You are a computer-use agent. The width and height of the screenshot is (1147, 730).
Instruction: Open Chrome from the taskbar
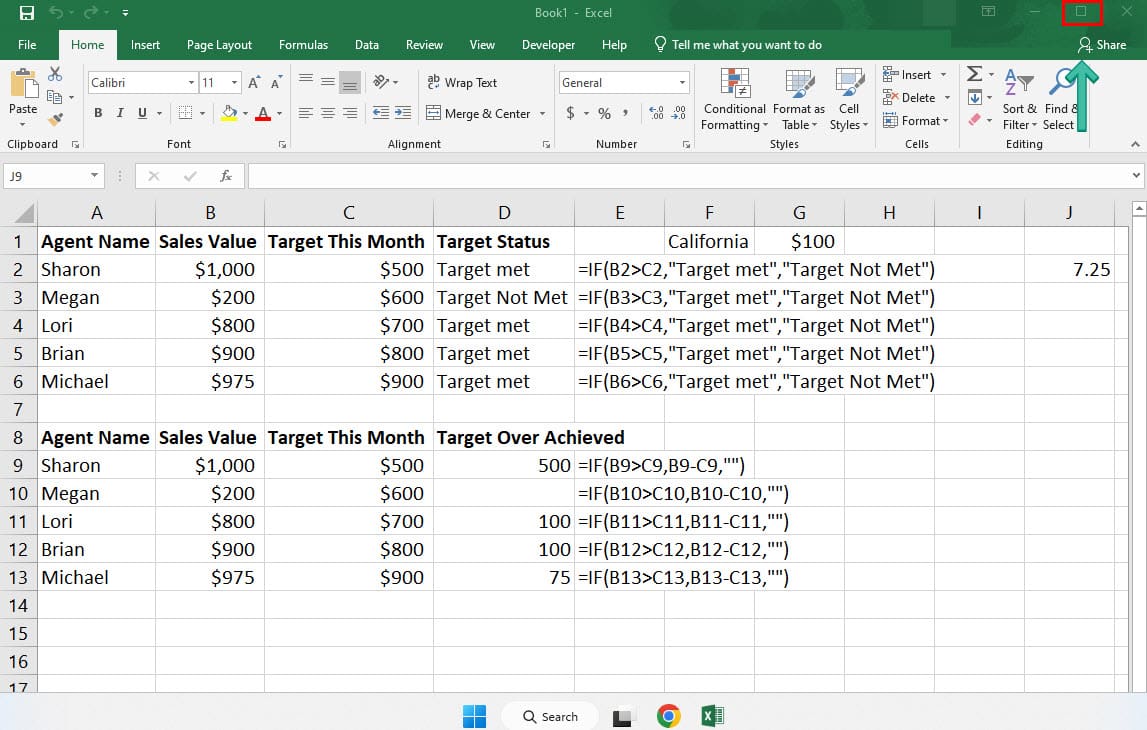668,716
